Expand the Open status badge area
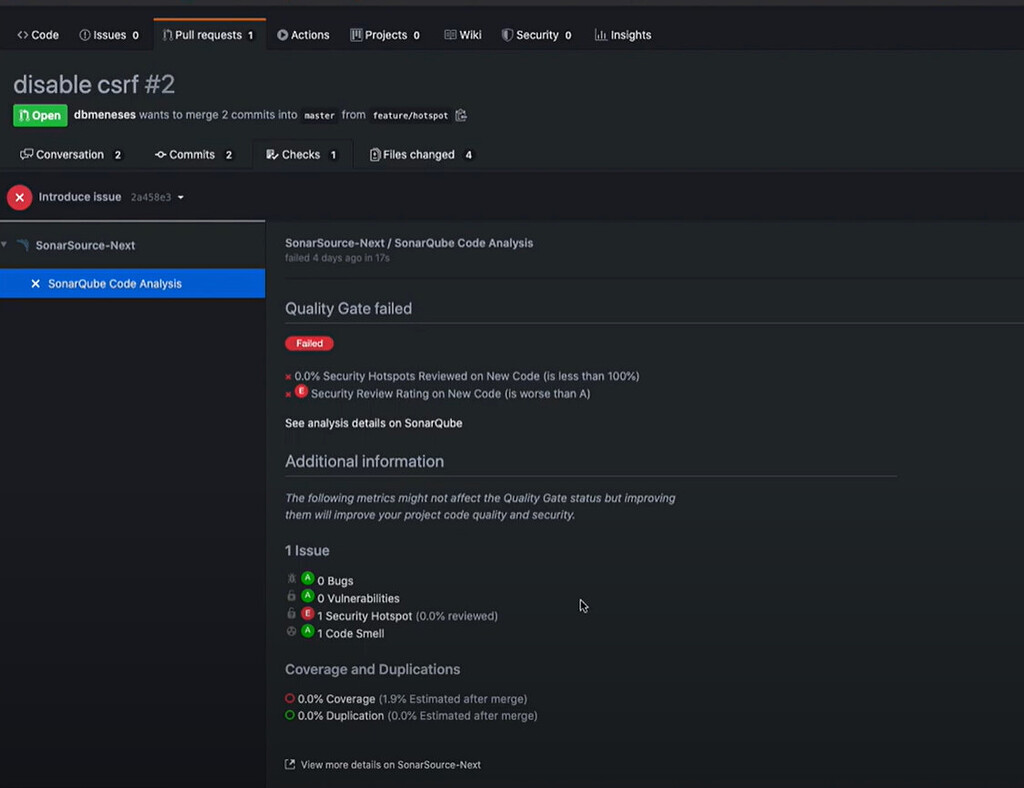Image resolution: width=1024 pixels, height=788 pixels. coord(39,115)
